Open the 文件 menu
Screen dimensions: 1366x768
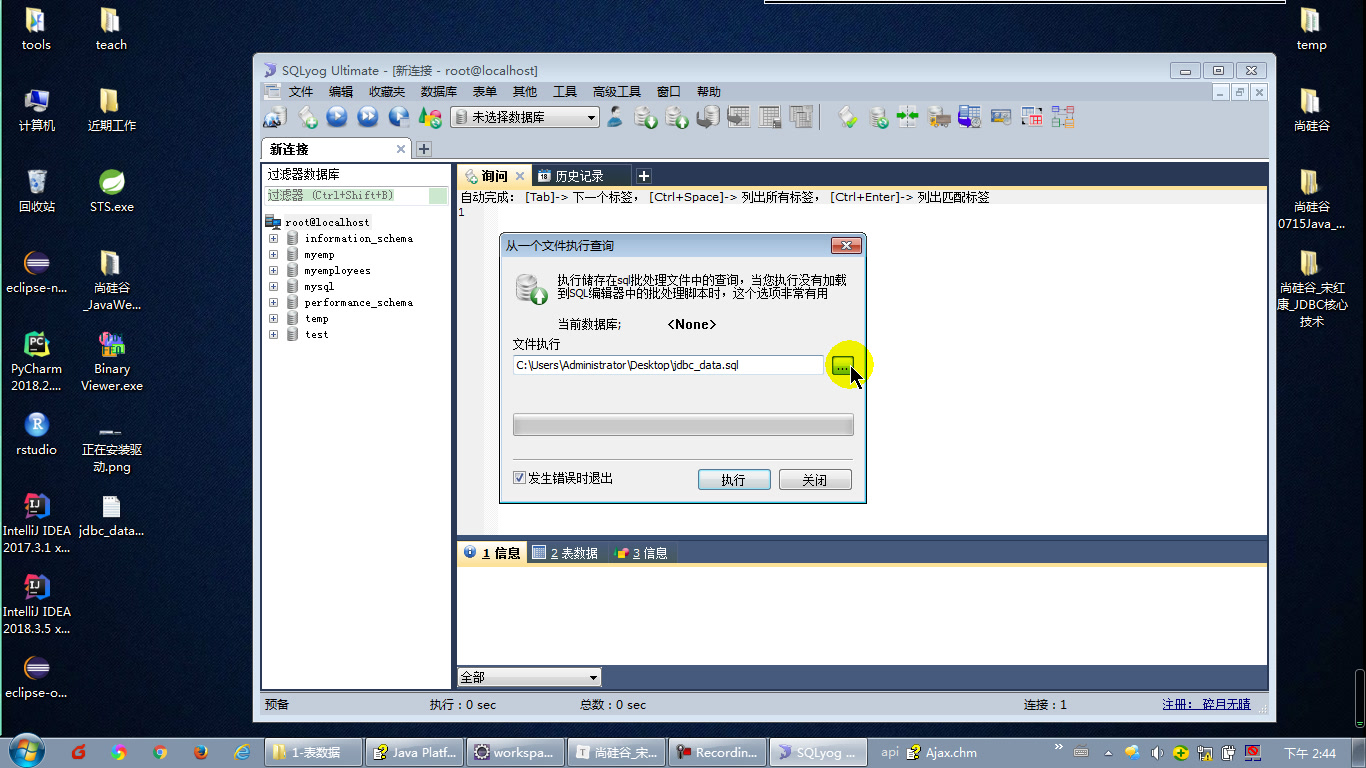click(x=300, y=91)
